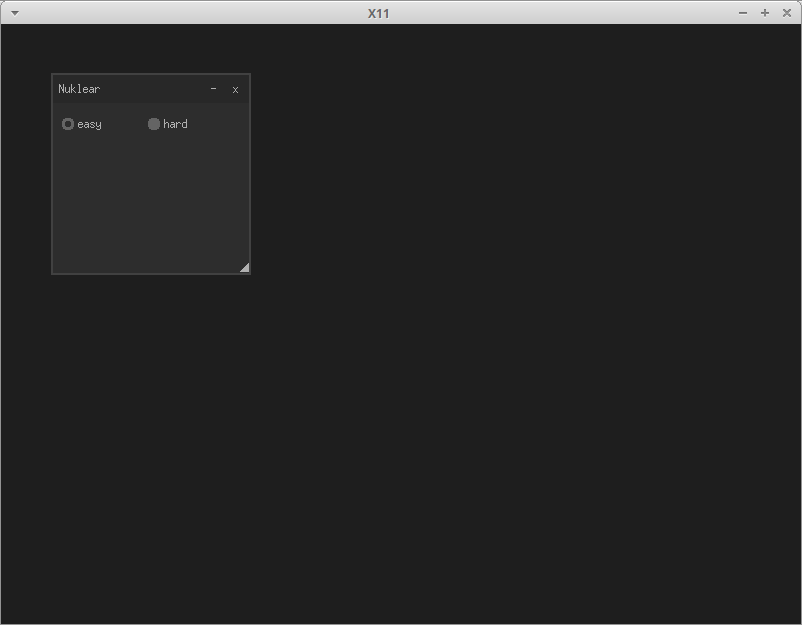Click the resize grip of the Nuklear panel
This screenshot has width=802, height=625.
pos(243,267)
